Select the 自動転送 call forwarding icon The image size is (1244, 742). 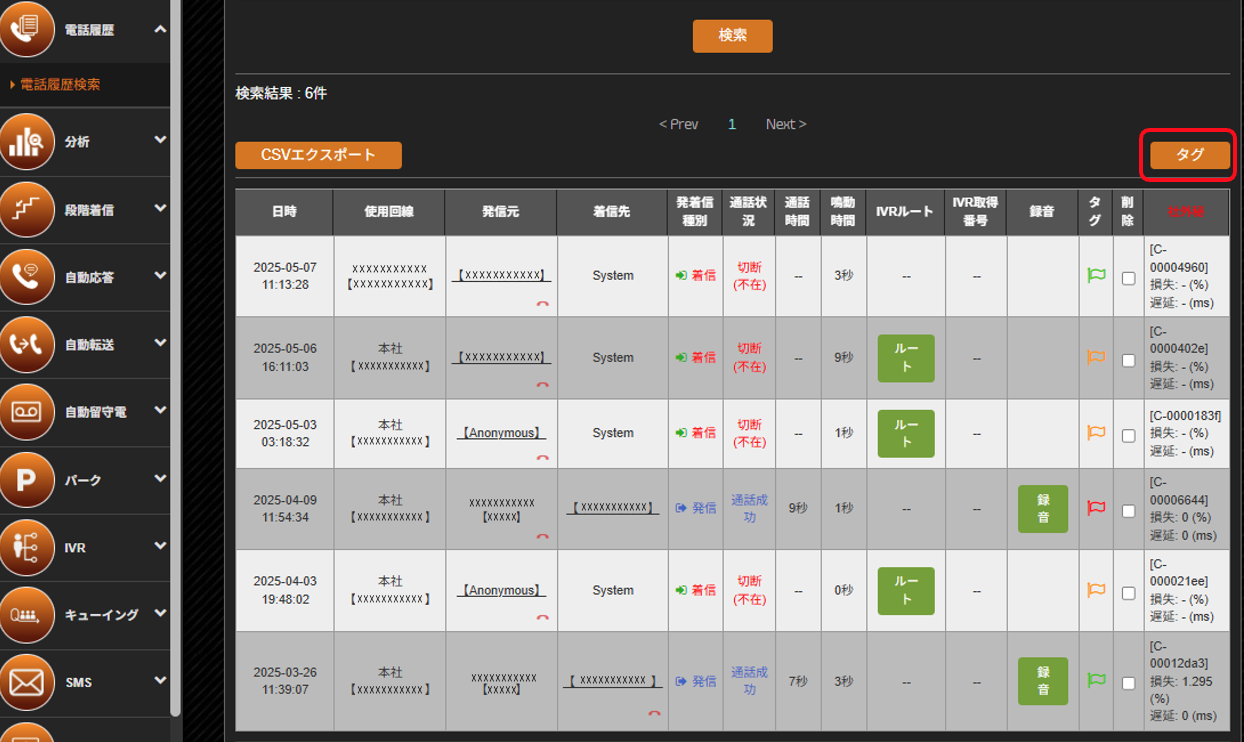pyautogui.click(x=27, y=344)
